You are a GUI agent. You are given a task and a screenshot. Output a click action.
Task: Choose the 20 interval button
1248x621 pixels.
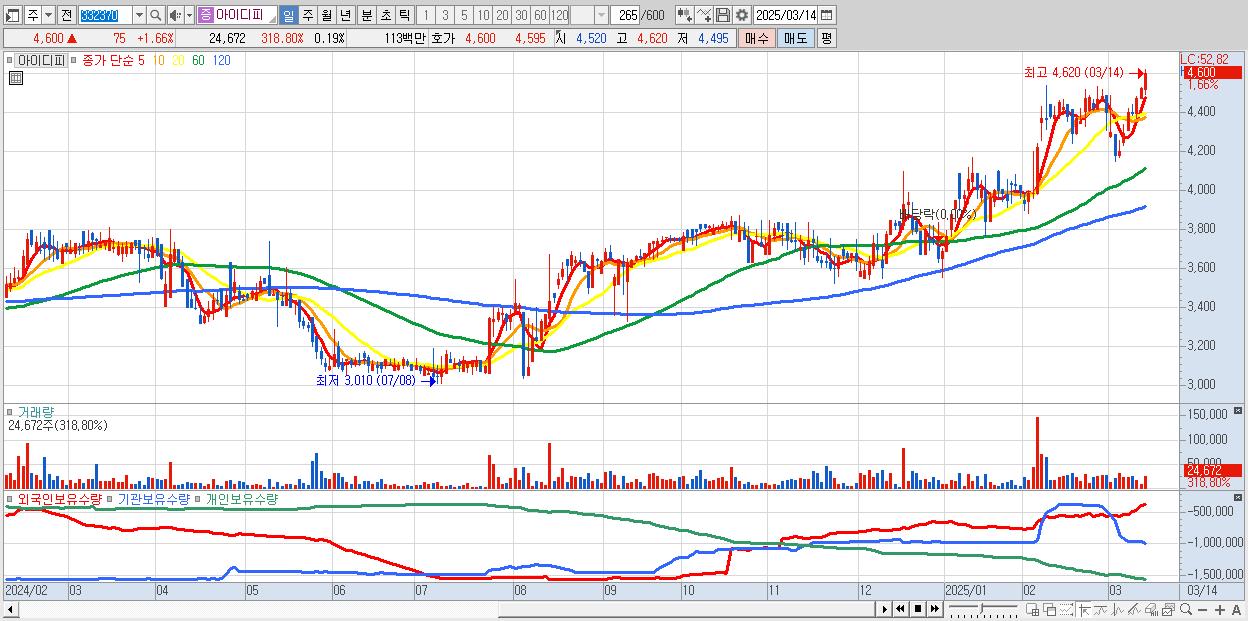point(502,15)
